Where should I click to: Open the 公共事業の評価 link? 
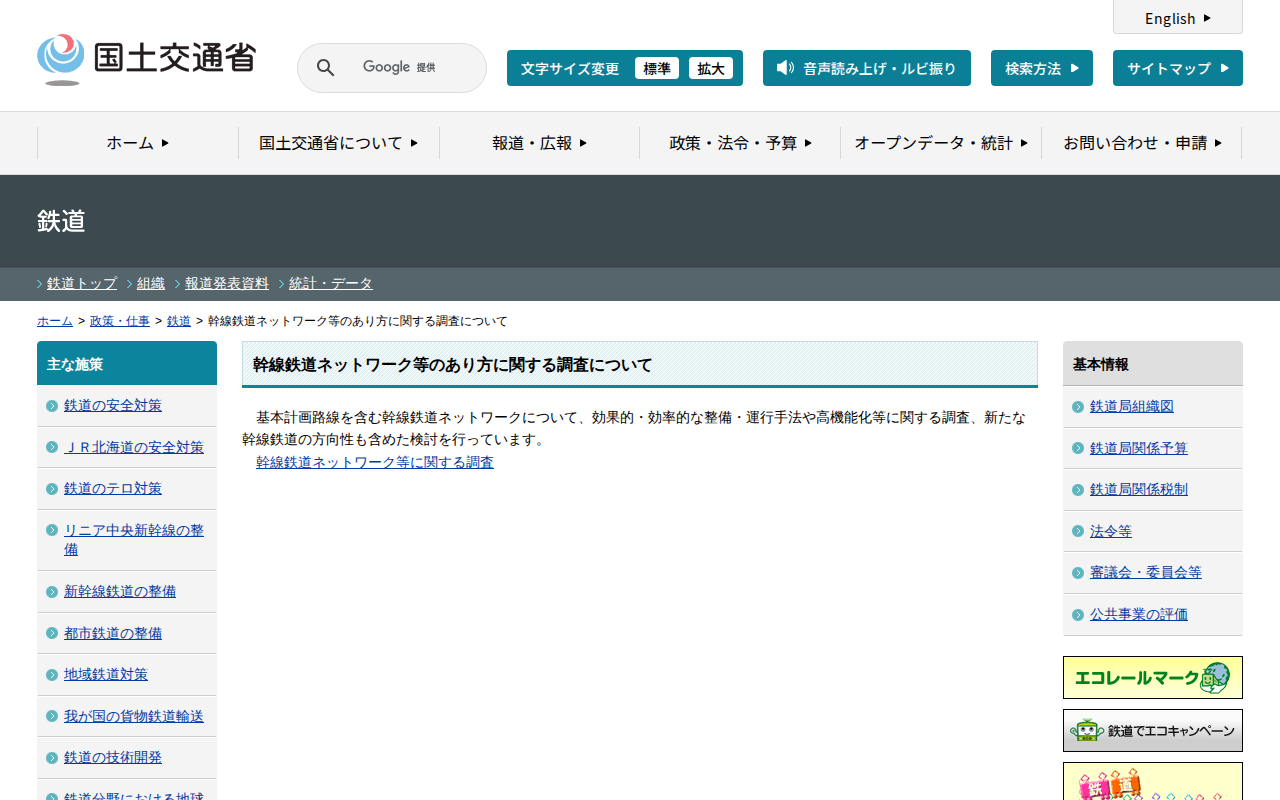click(x=1139, y=615)
